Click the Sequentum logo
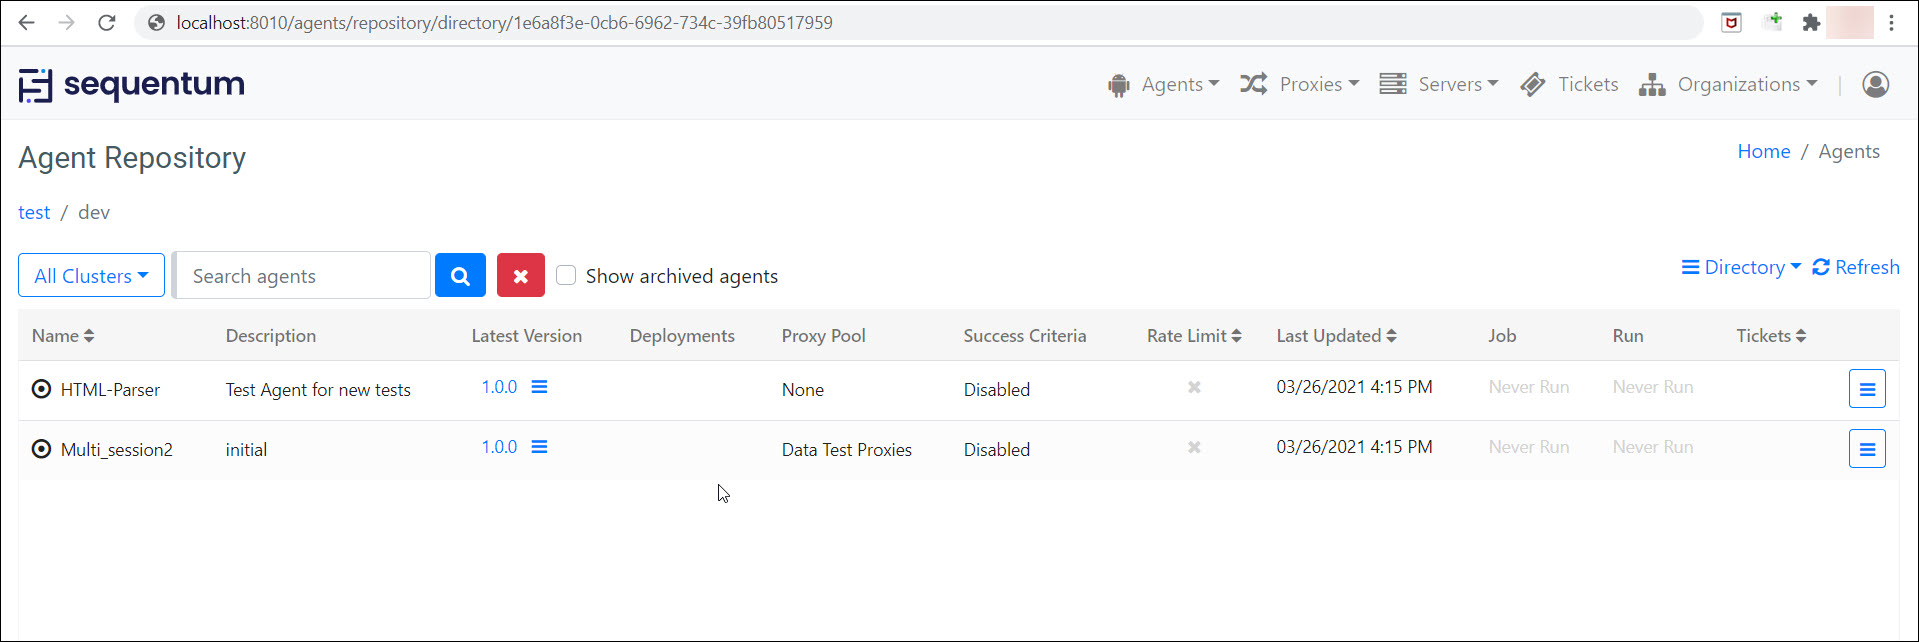1919x642 pixels. pos(131,85)
